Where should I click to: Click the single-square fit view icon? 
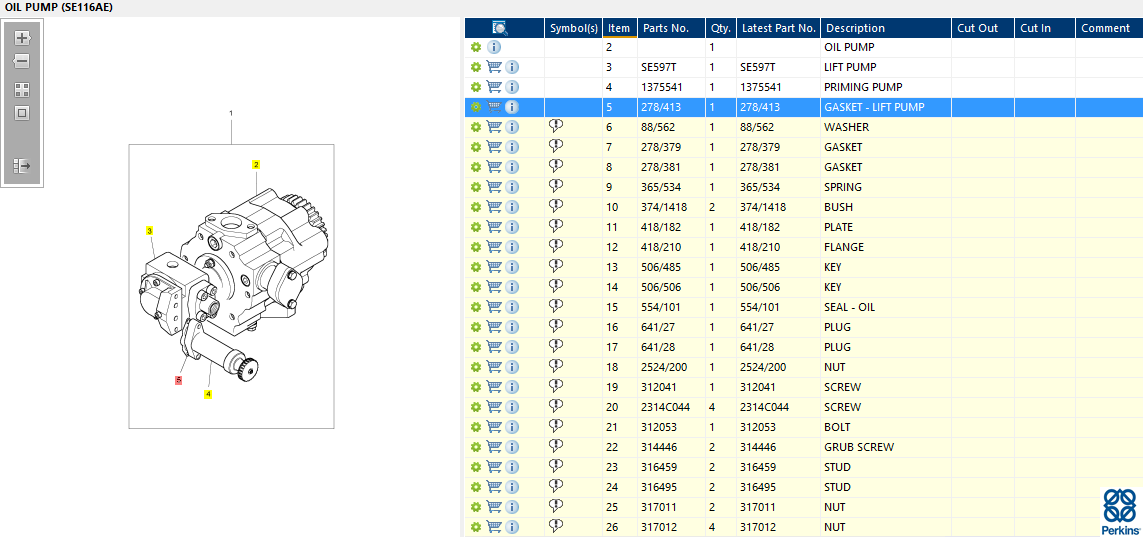point(22,113)
